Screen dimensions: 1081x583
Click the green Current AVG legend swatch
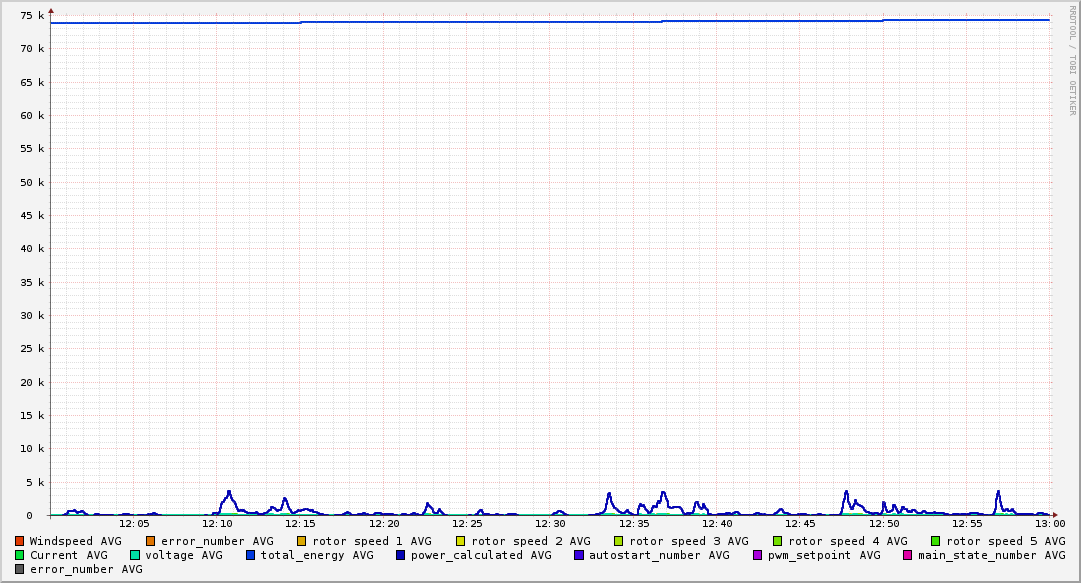[x=20, y=555]
